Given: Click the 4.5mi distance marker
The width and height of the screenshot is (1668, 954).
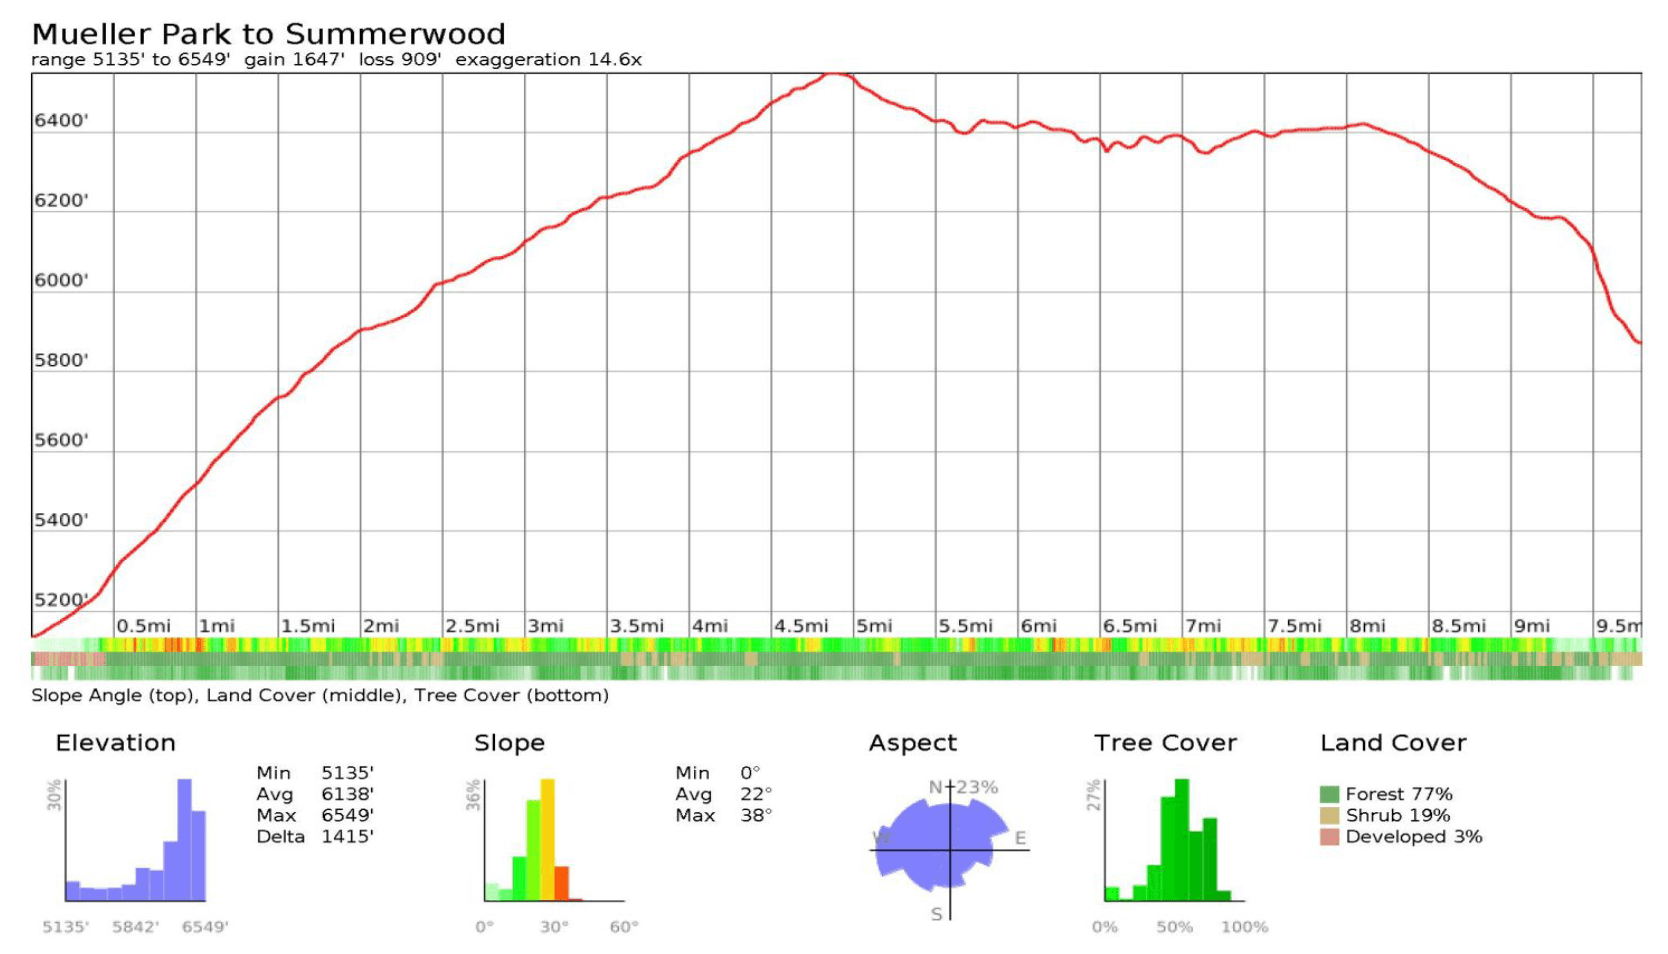Looking at the screenshot, I should 801,626.
